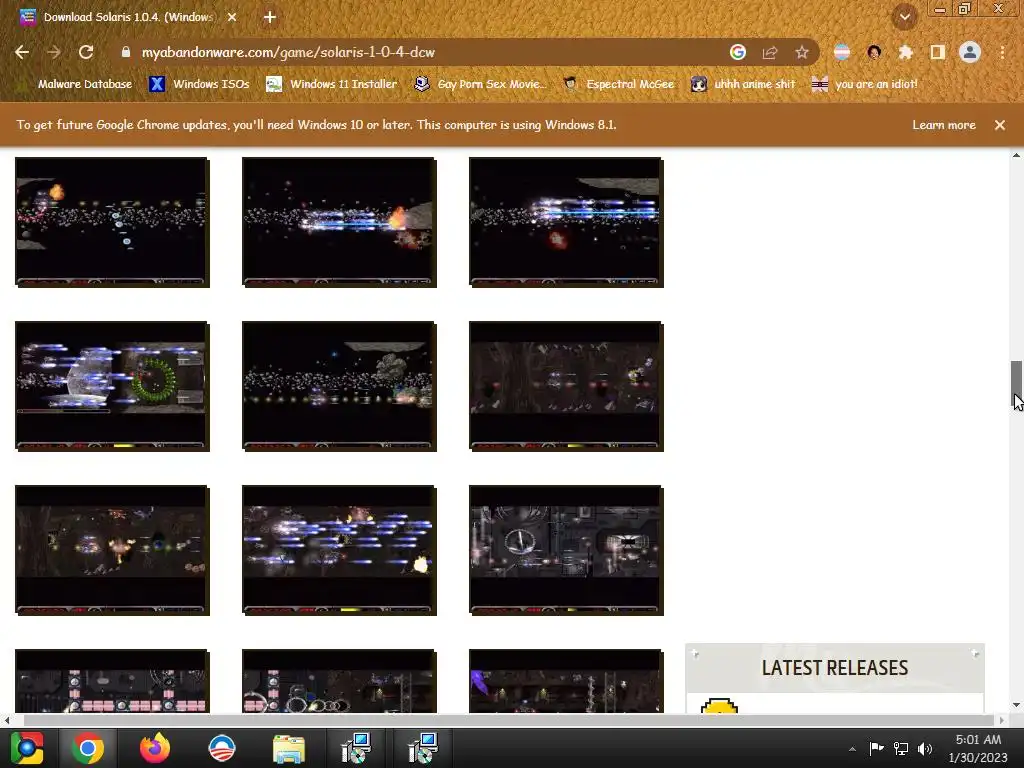Open second installer icon in taskbar

[423, 748]
